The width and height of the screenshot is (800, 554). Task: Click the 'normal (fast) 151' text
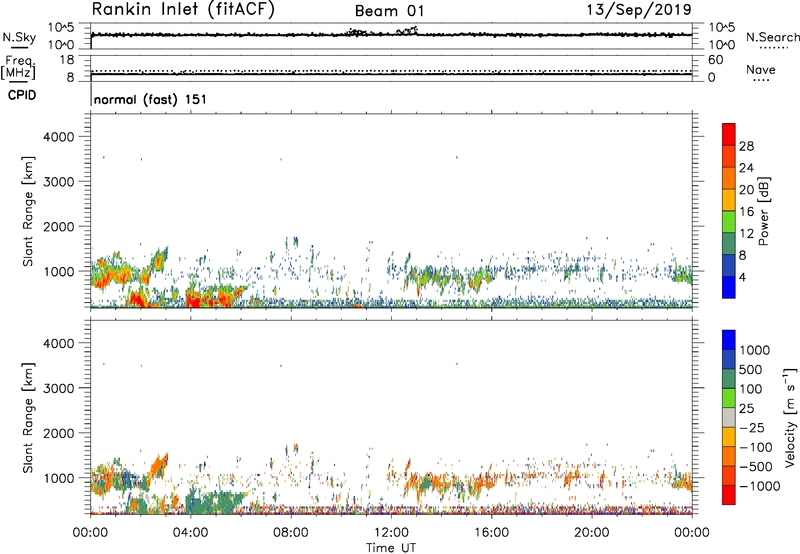[151, 99]
